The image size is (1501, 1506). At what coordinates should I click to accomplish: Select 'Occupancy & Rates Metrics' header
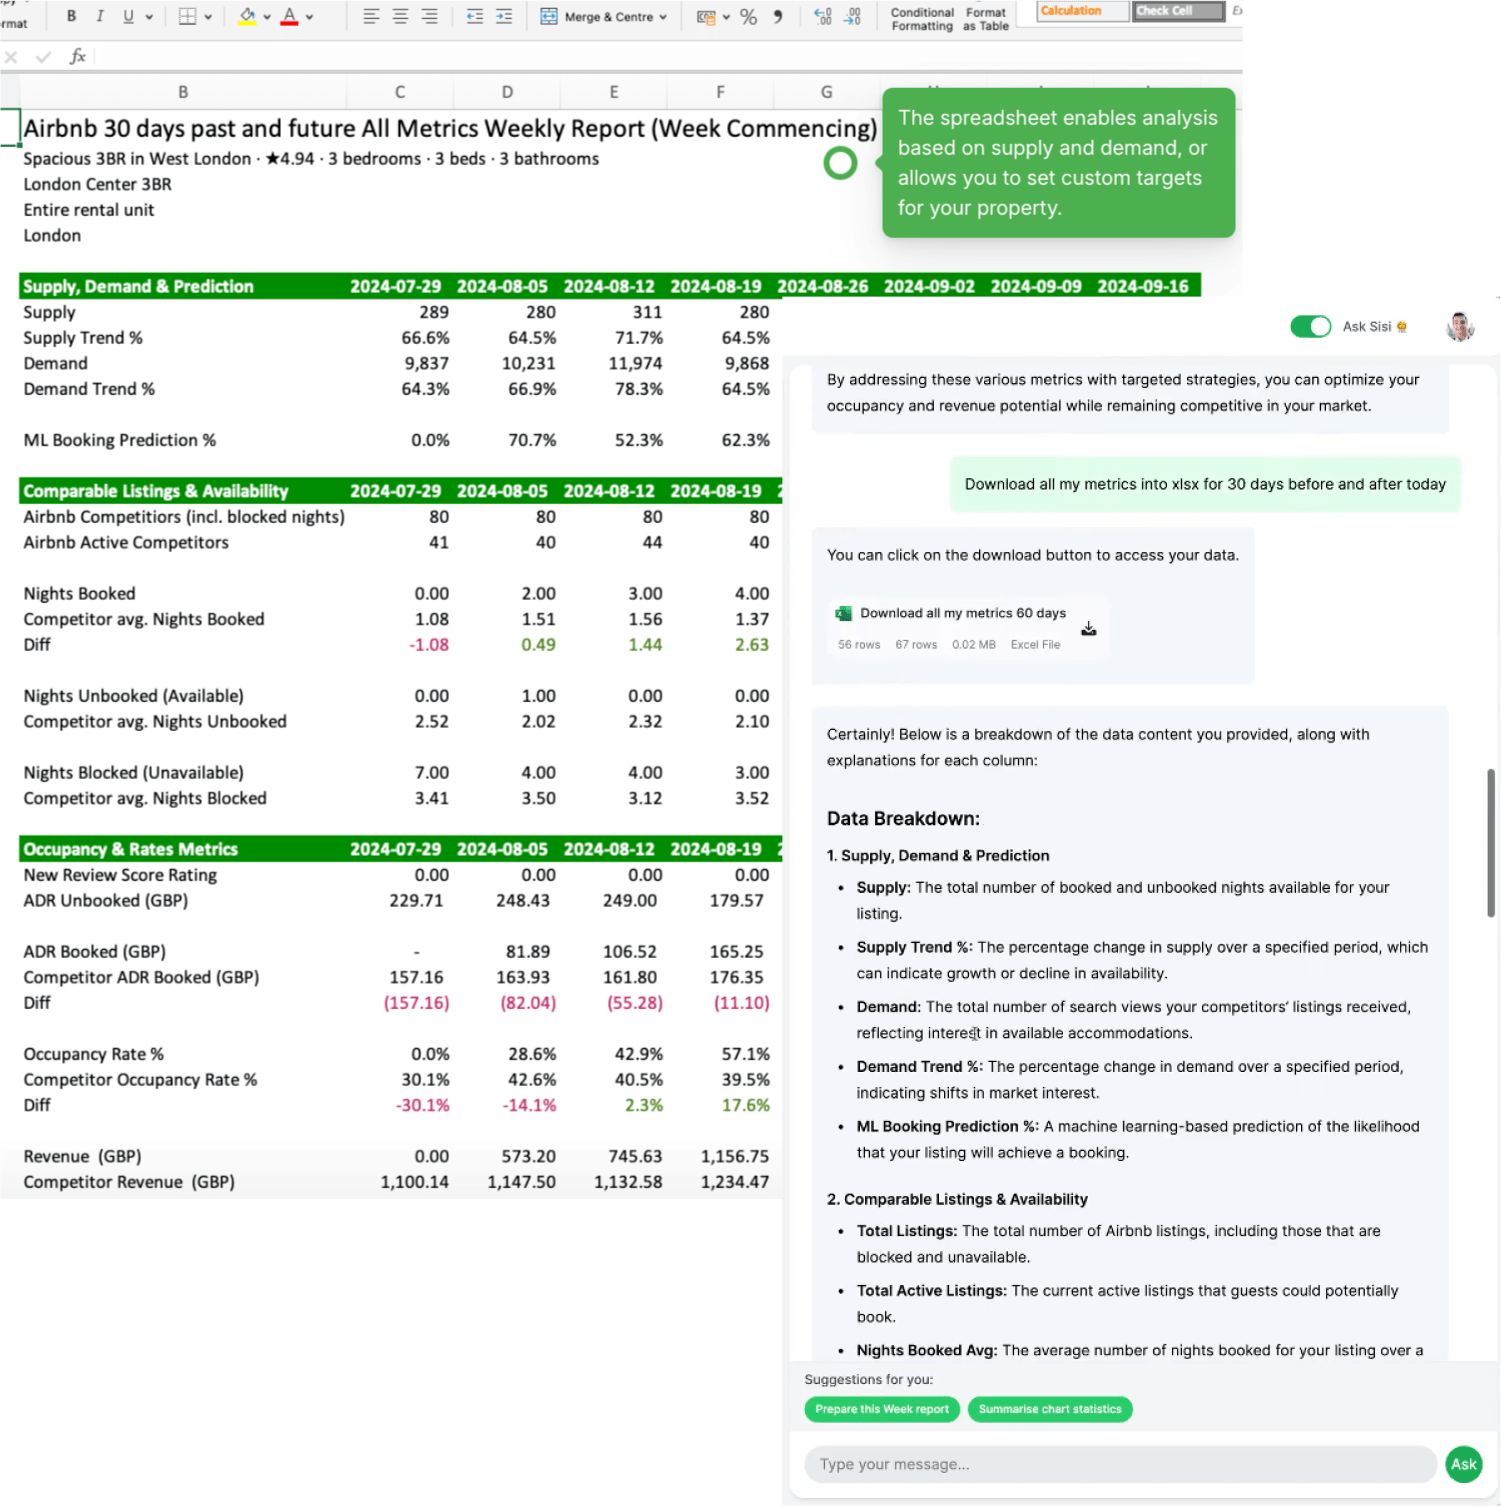click(x=131, y=849)
